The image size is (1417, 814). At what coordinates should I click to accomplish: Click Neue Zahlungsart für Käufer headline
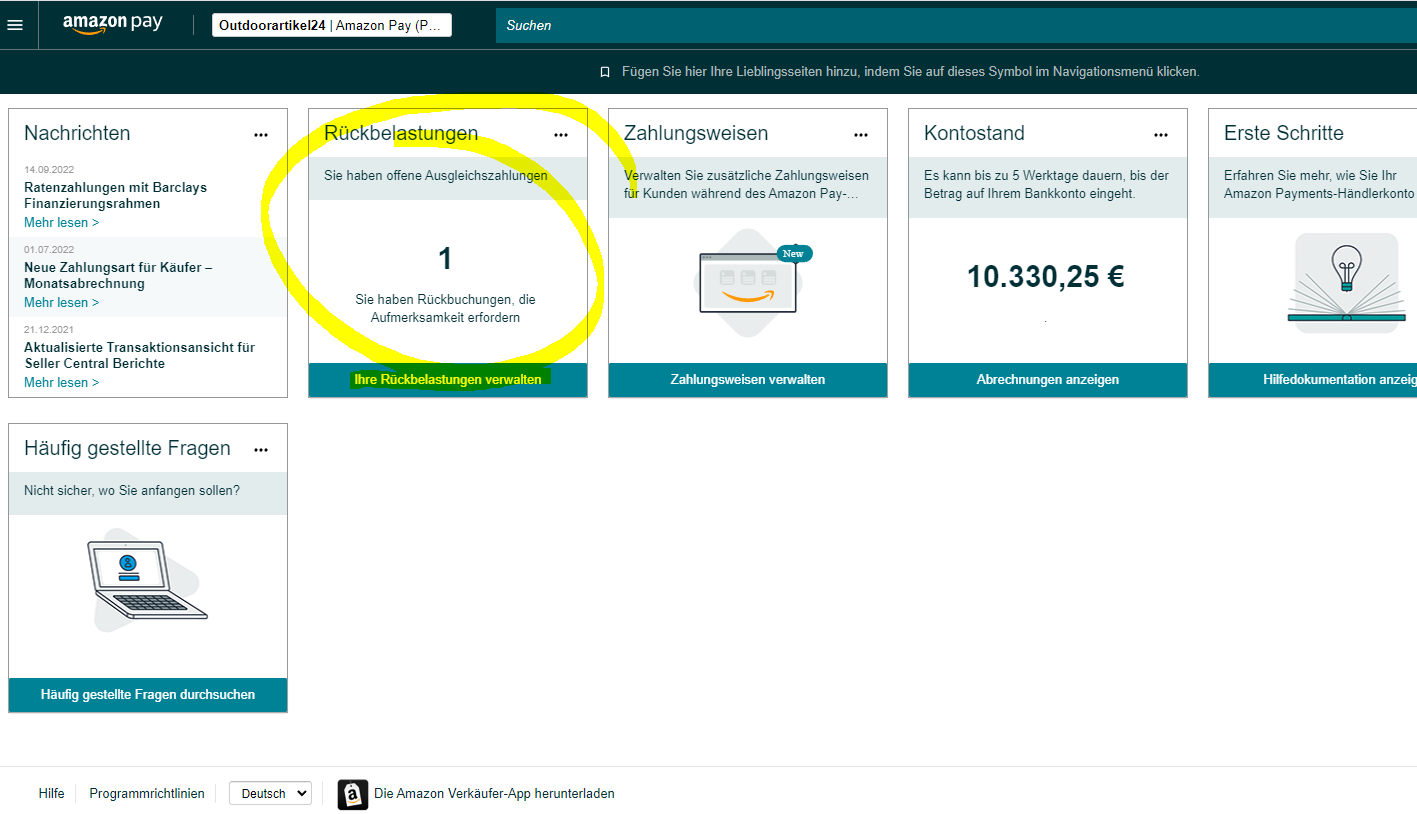tap(118, 275)
